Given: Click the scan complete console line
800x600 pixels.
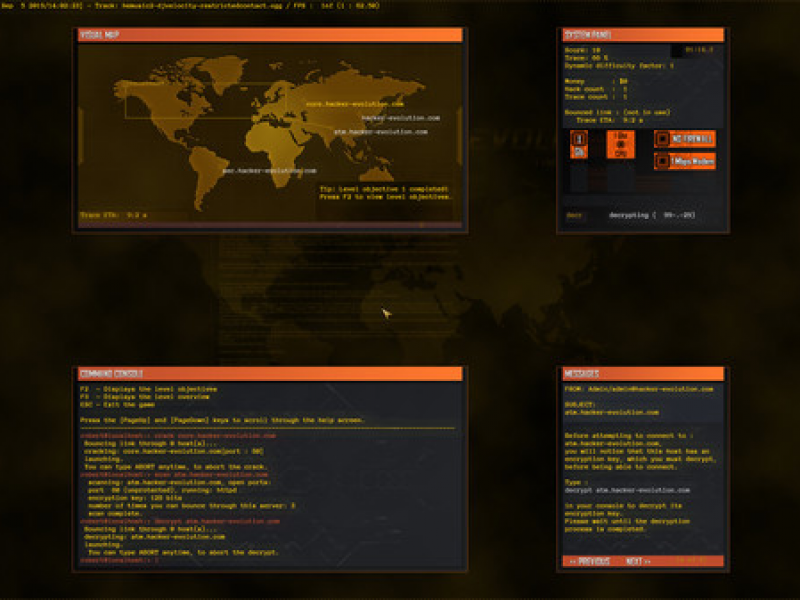Looking at the screenshot, I should 115,513.
